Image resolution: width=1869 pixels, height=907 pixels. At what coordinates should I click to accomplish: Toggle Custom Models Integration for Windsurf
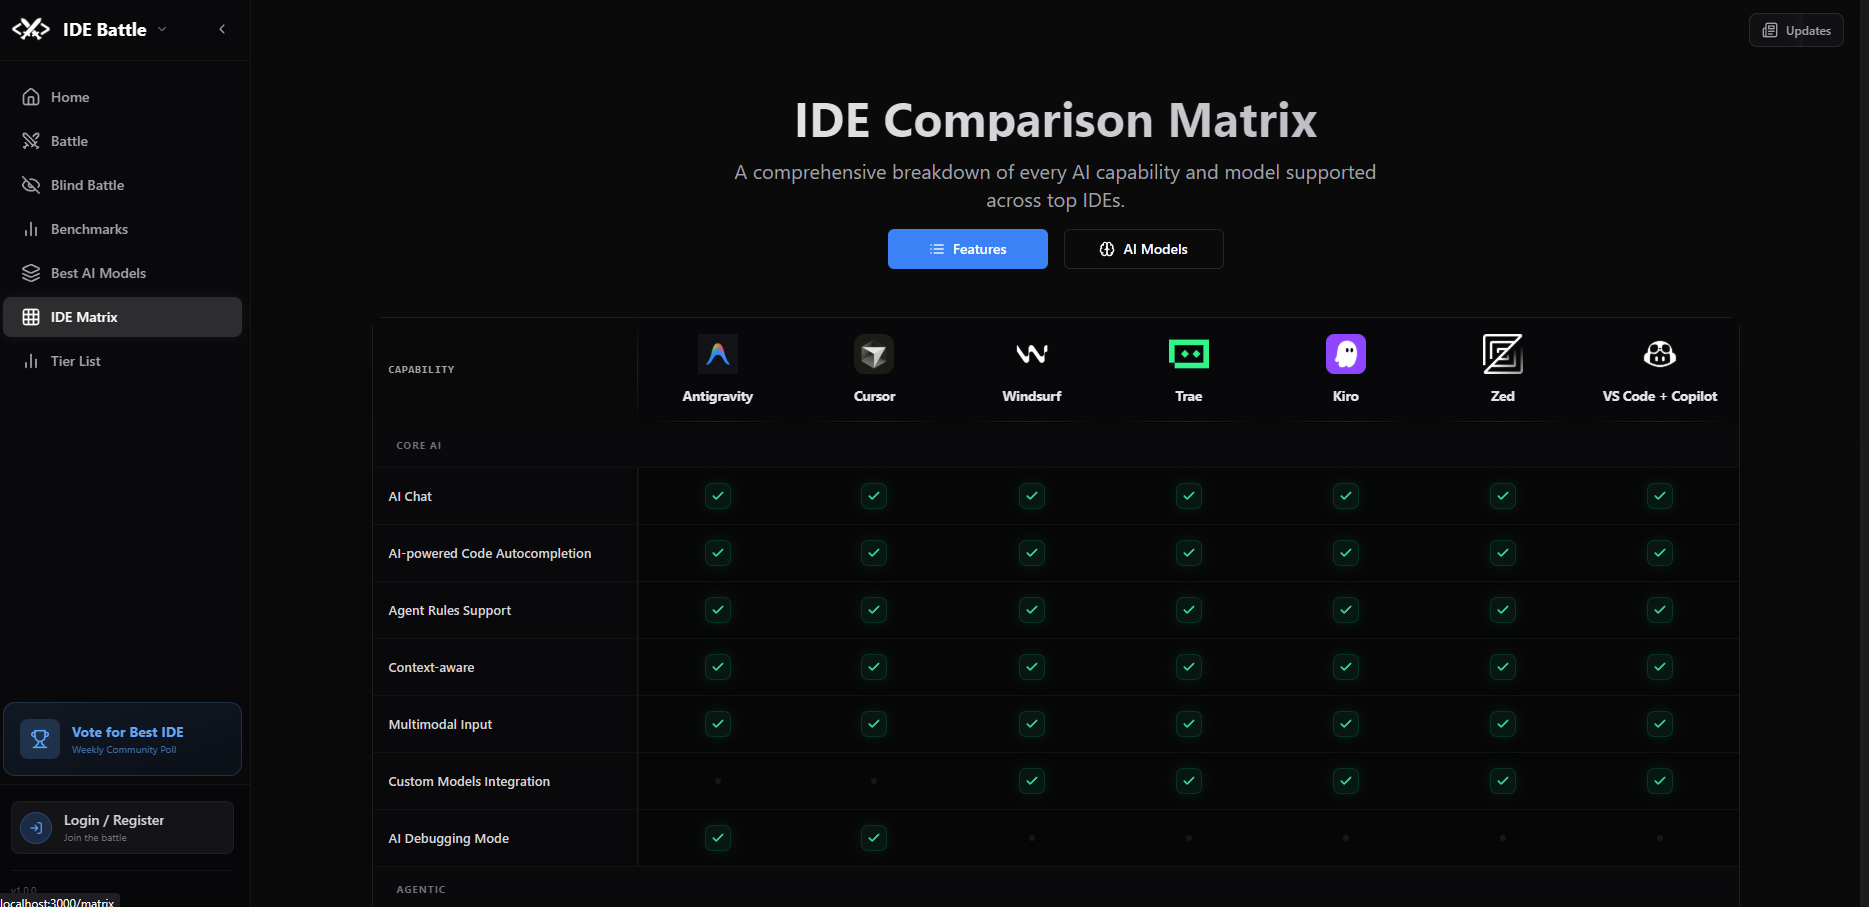click(x=1031, y=781)
